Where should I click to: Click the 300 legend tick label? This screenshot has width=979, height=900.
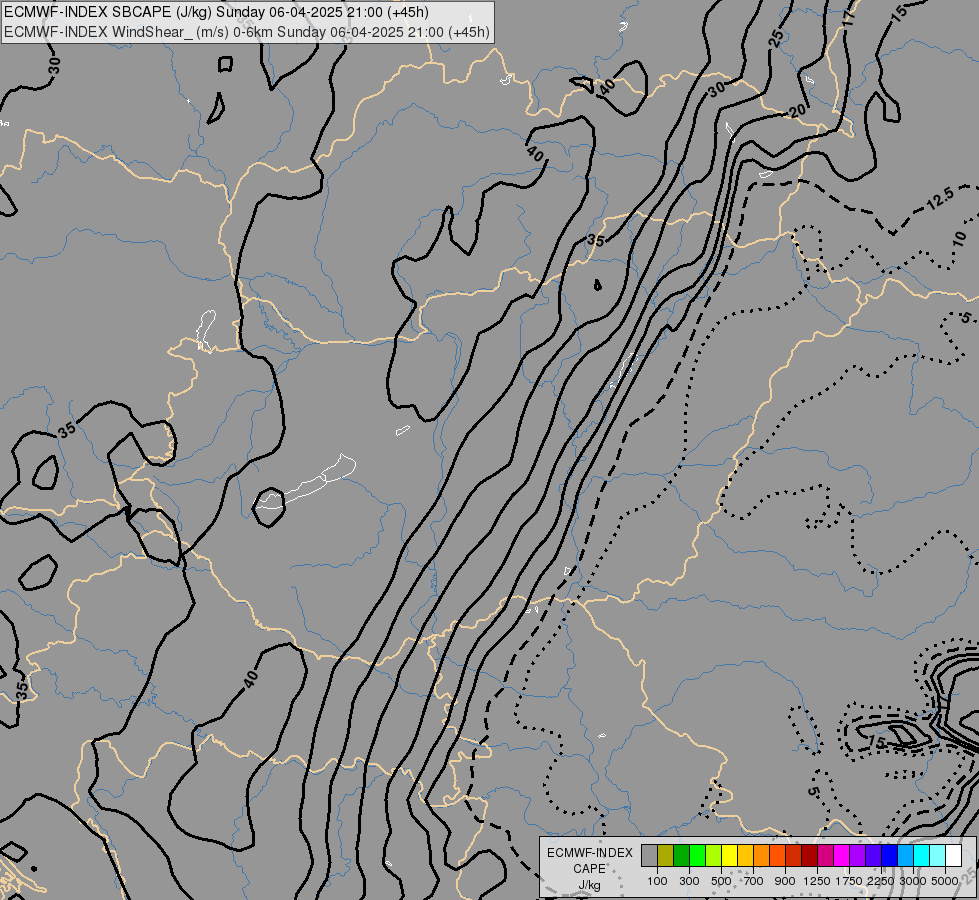click(689, 881)
